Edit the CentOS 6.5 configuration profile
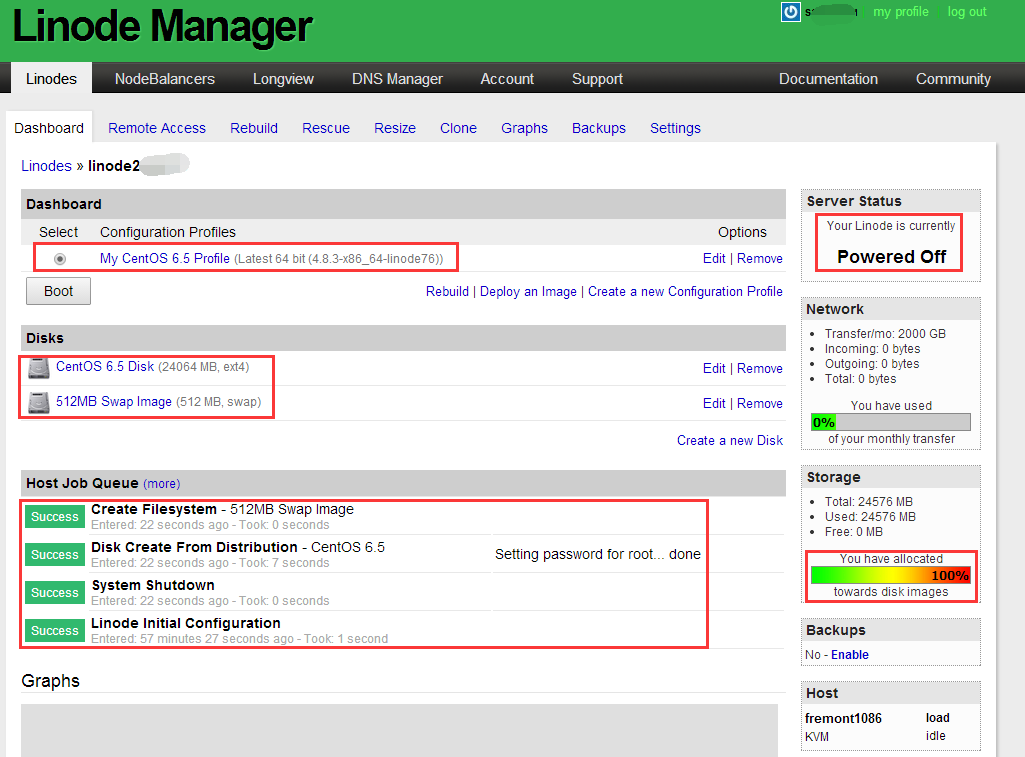Image resolution: width=1025 pixels, height=757 pixels. (714, 258)
